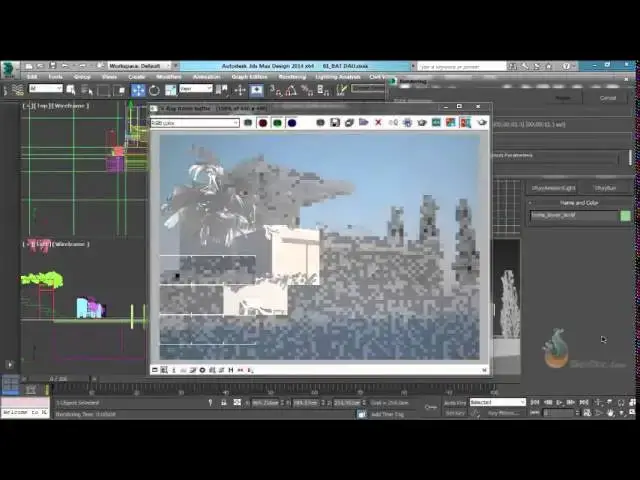Click the Help question-mark icon
The image size is (640, 480).
point(566,66)
